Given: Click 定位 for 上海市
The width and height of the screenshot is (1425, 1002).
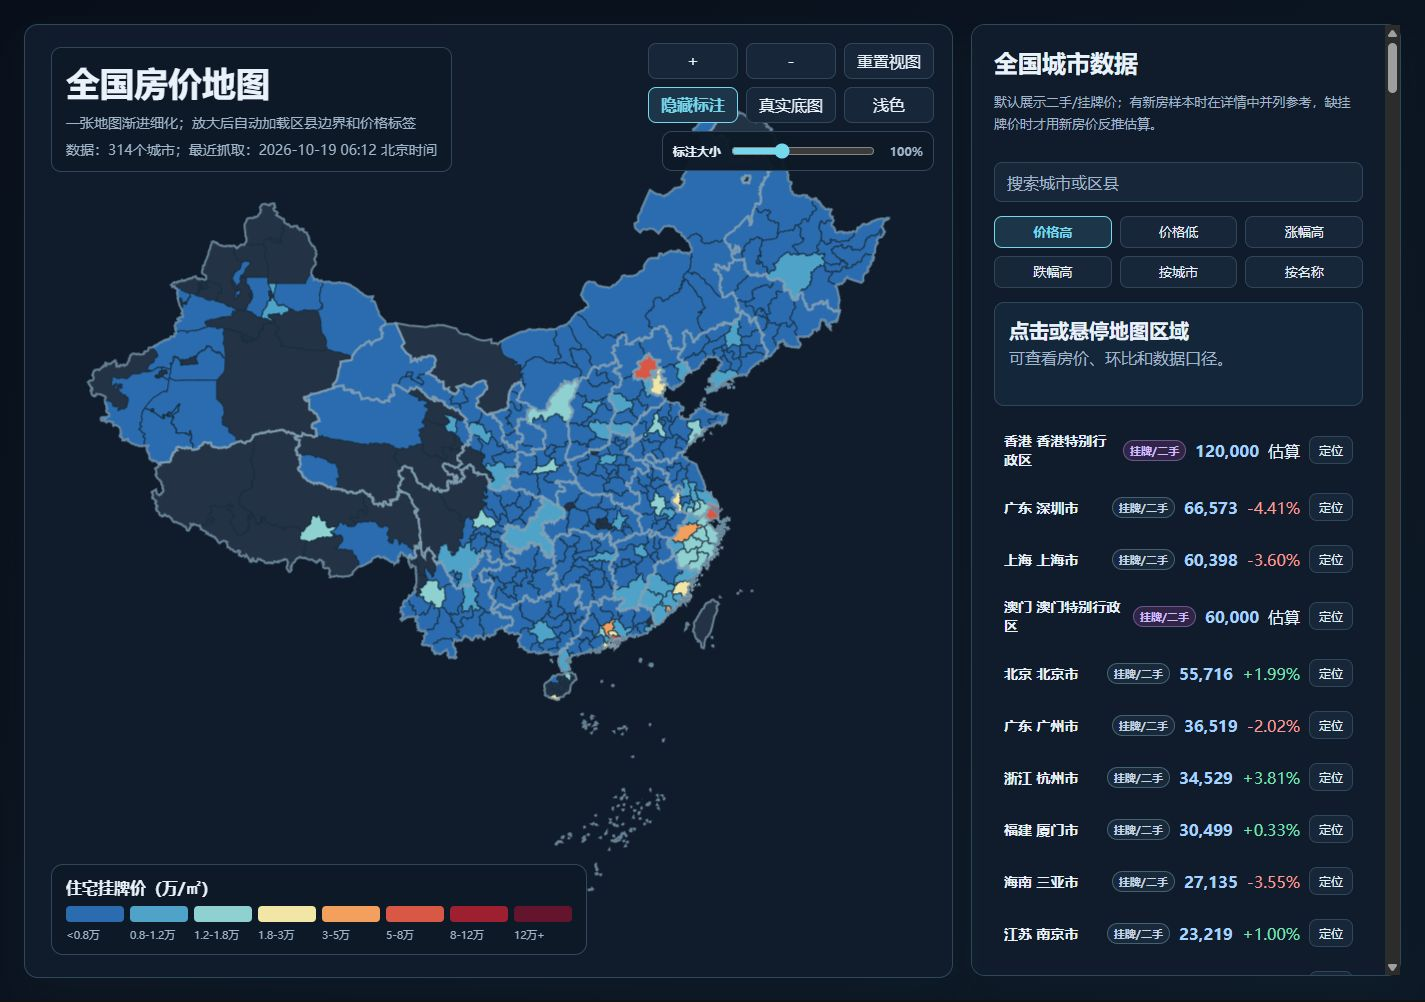Looking at the screenshot, I should pyautogui.click(x=1331, y=560).
